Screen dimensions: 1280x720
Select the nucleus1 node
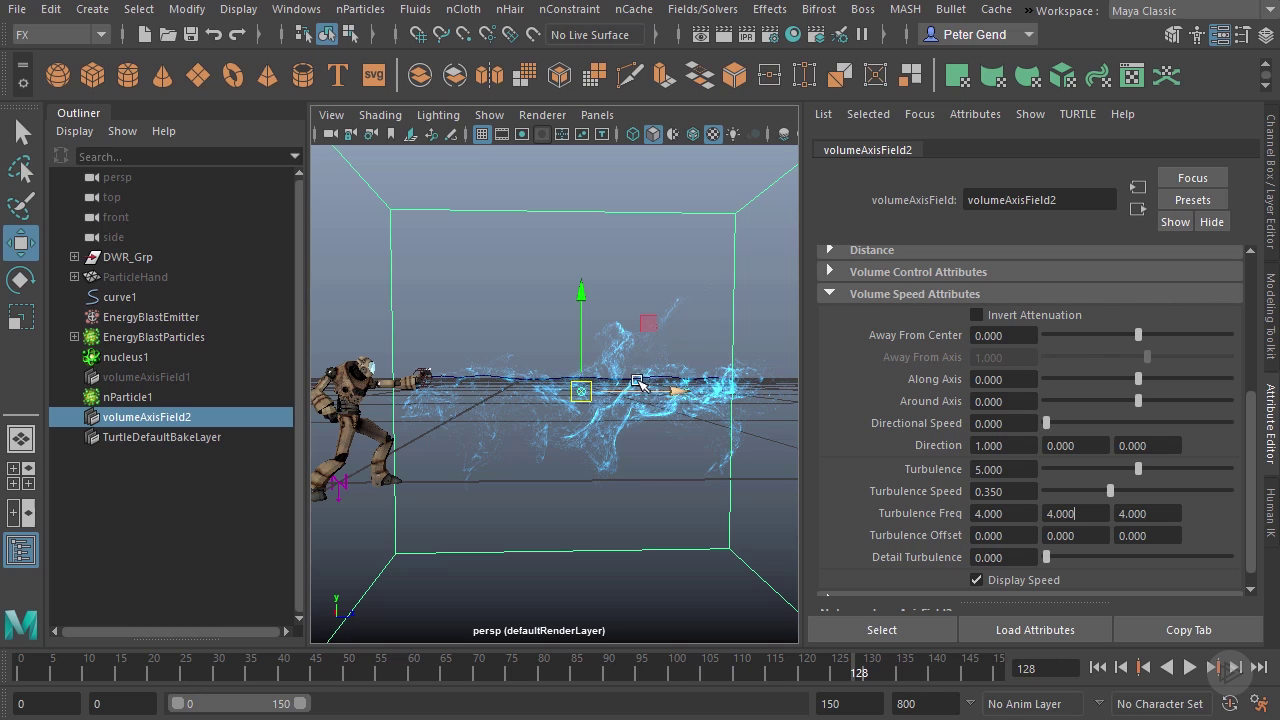pyautogui.click(x=125, y=357)
